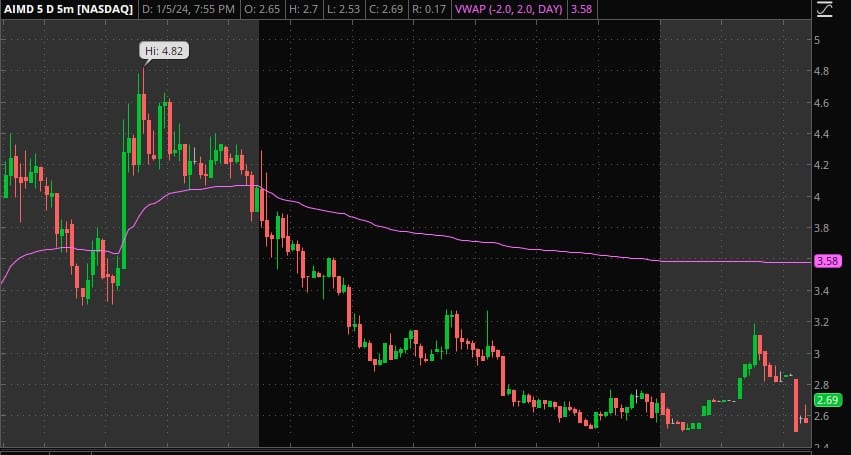Click the 4.8 label on the price axis
Screen dimensions: 851x455
[x=821, y=71]
